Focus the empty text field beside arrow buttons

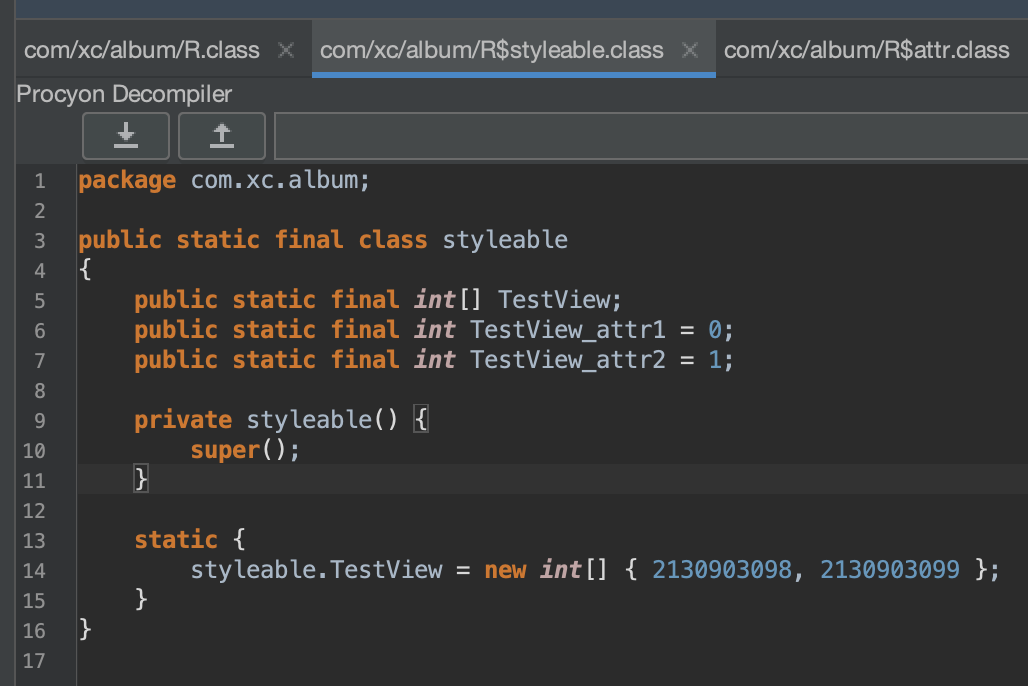click(650, 135)
